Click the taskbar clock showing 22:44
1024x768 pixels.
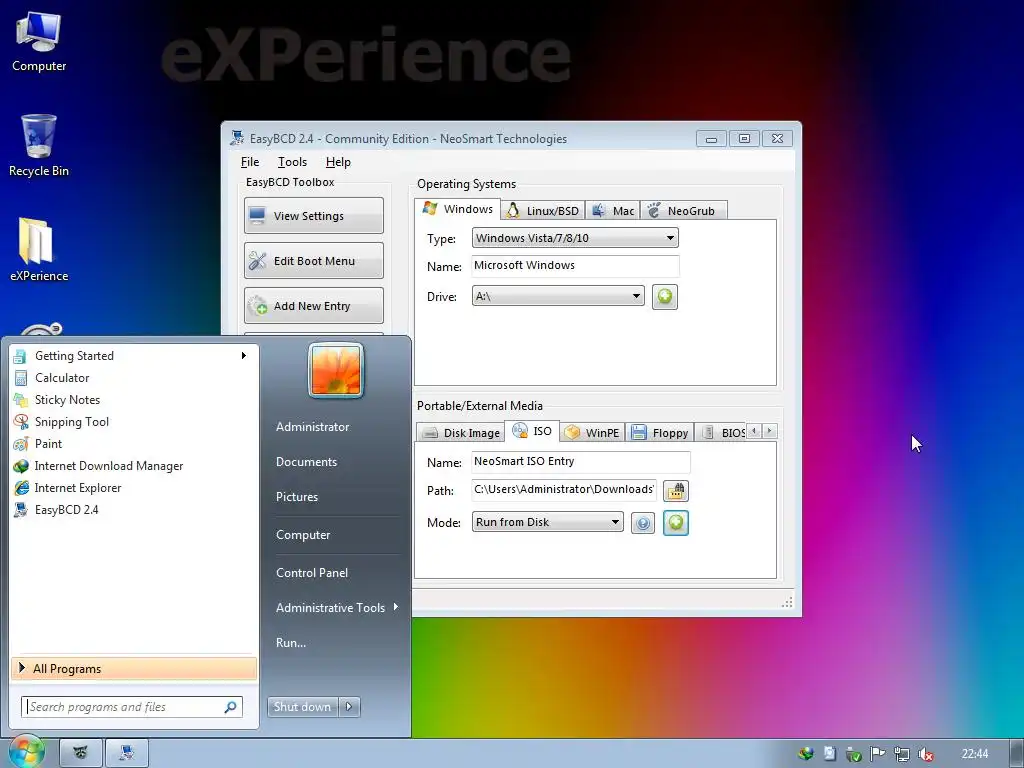pos(974,754)
